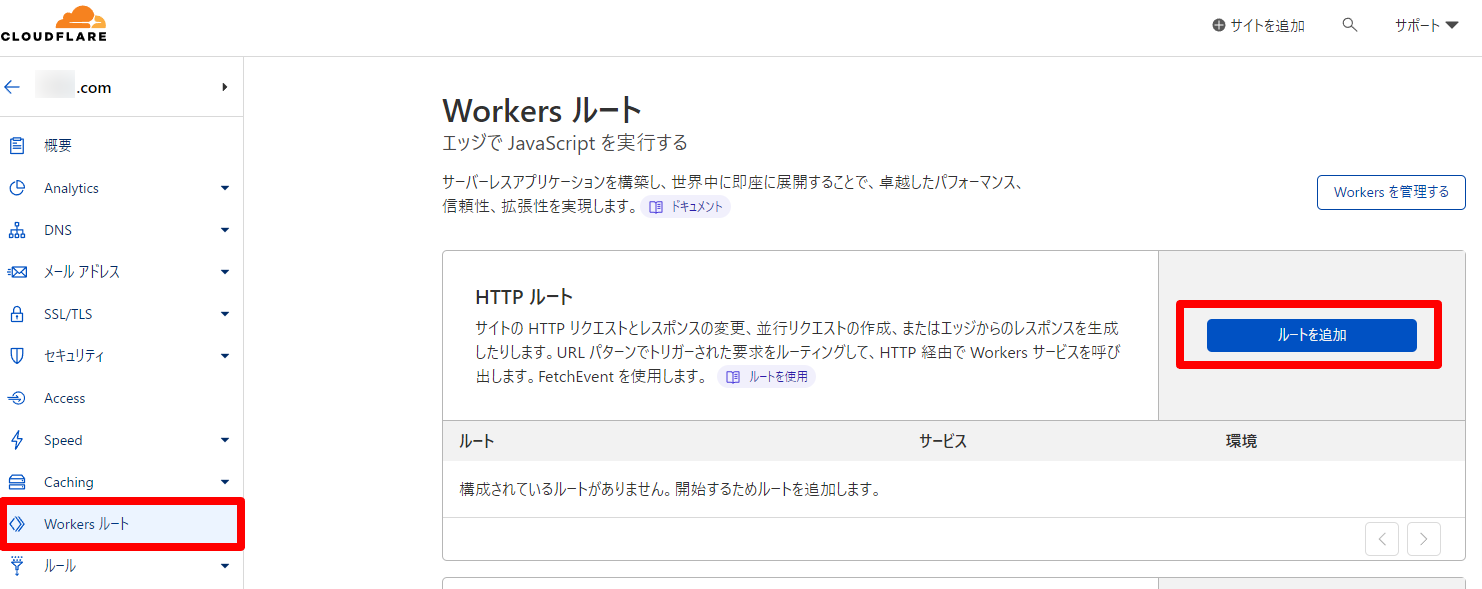Expand the ルール section arrow

pos(225,566)
